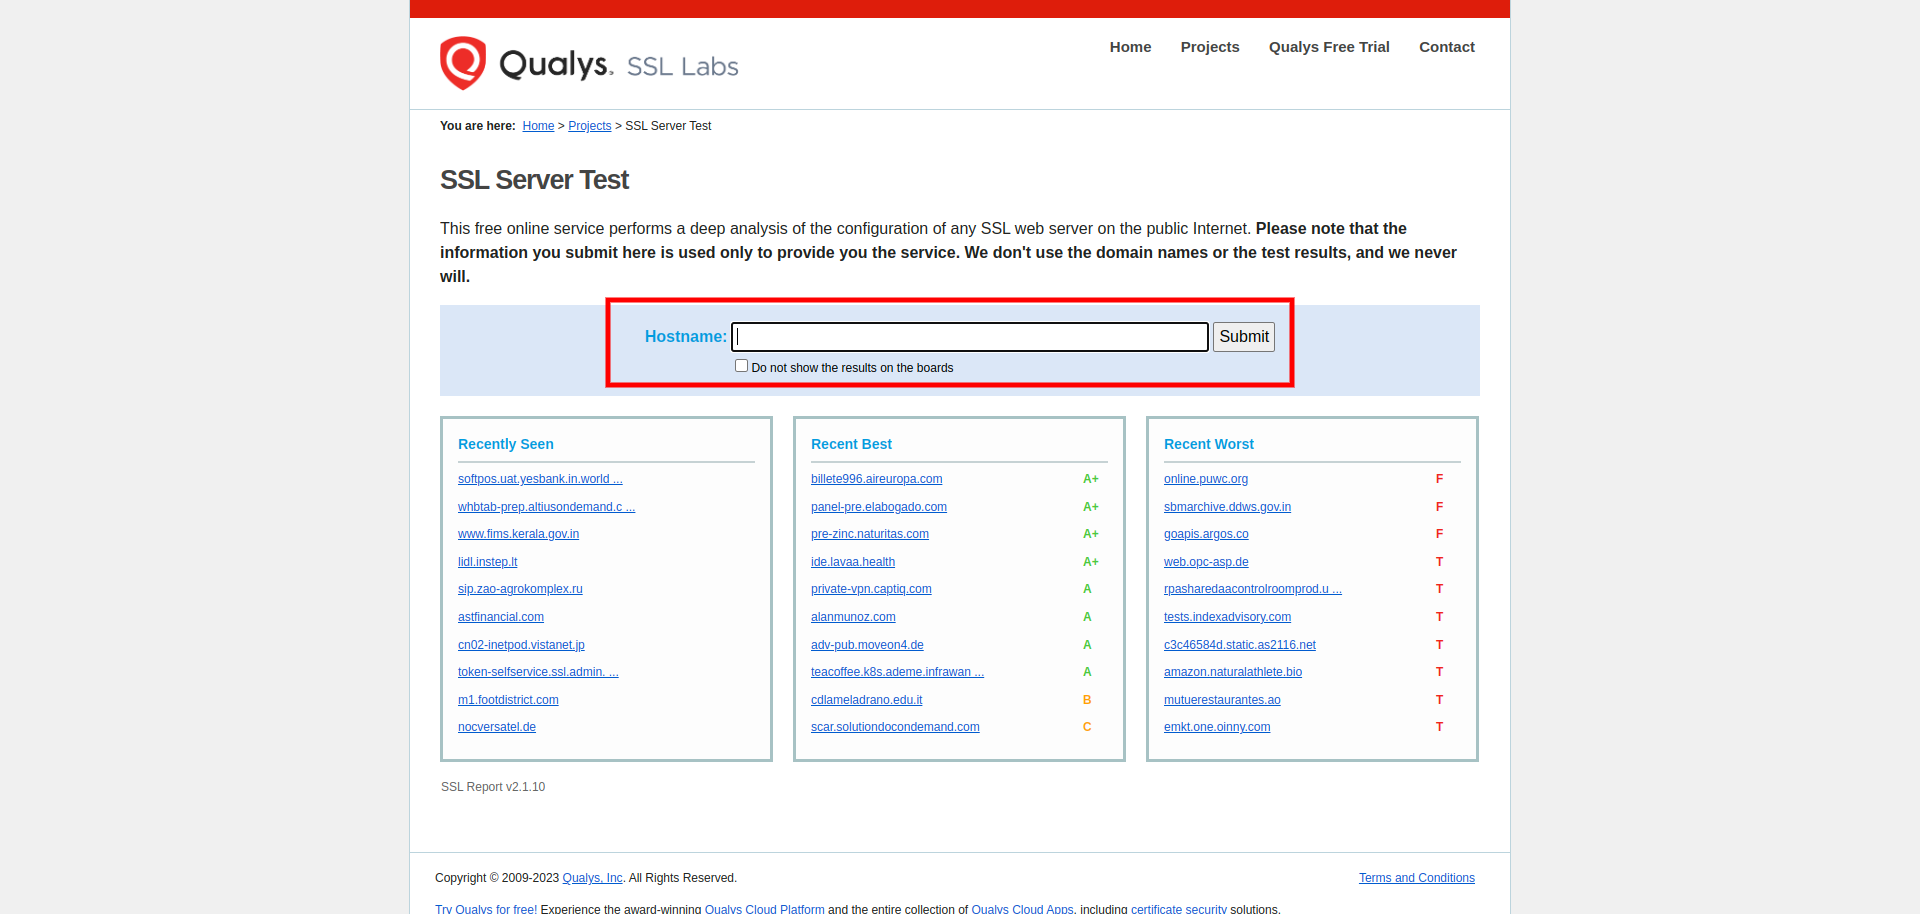Screen dimensions: 1920x914
Task: Open panel-pre.elabogado.com report
Action: point(879,507)
